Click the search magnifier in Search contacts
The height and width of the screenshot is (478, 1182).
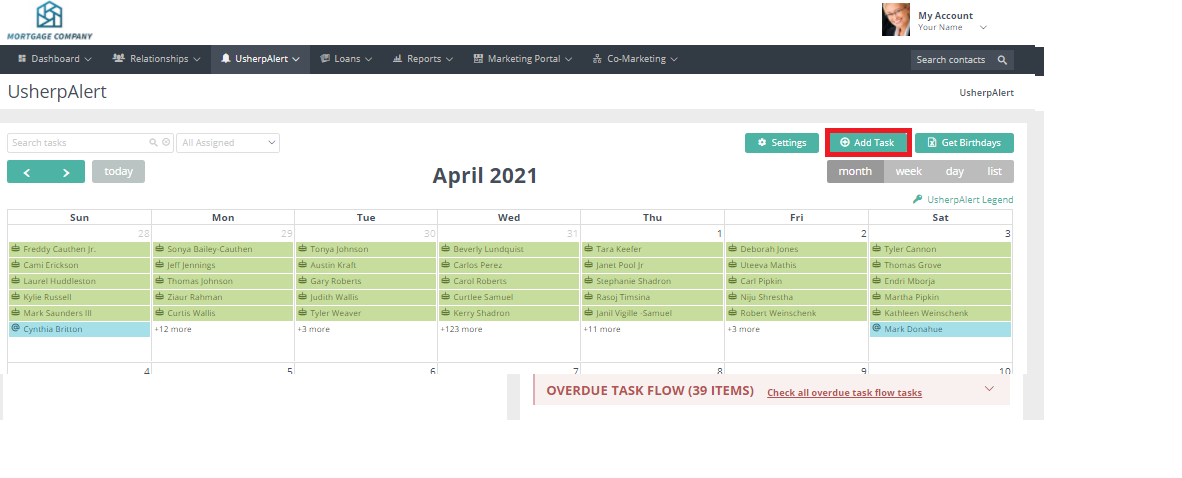click(1002, 60)
